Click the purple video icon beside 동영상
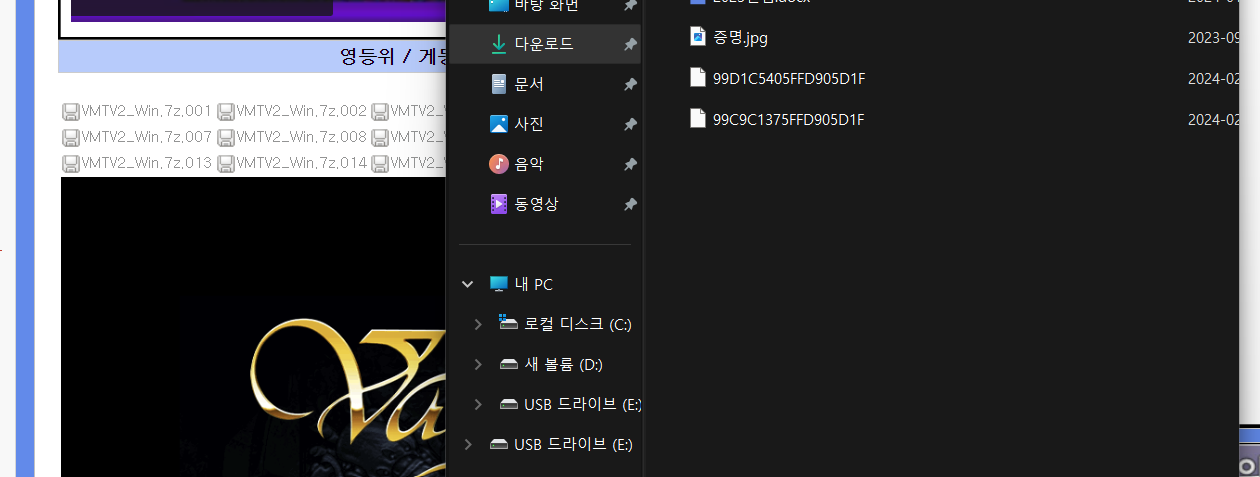The image size is (1260, 477). [x=498, y=204]
